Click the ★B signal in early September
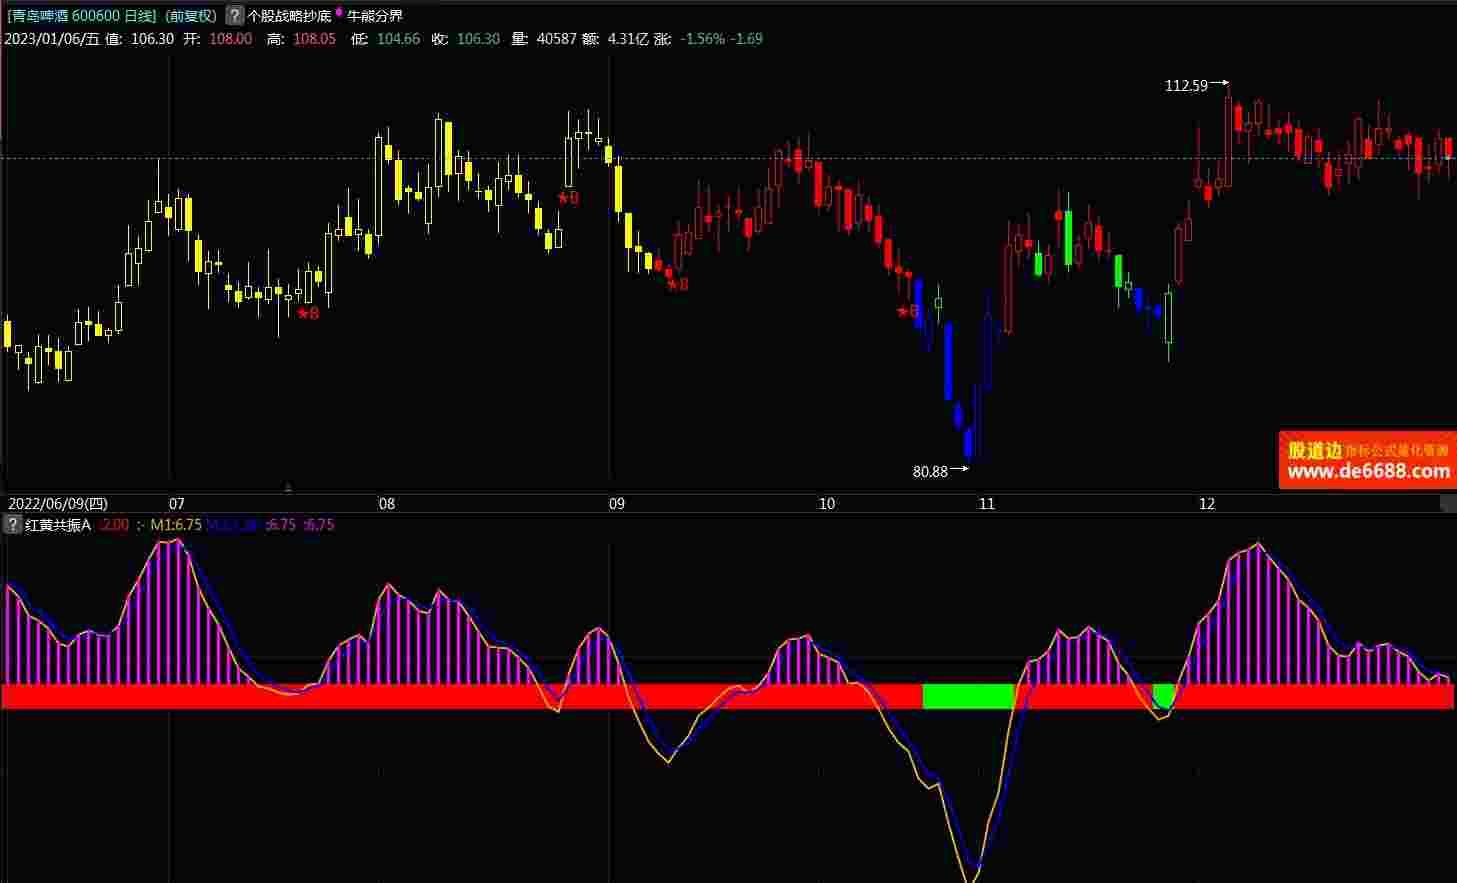 coord(678,284)
